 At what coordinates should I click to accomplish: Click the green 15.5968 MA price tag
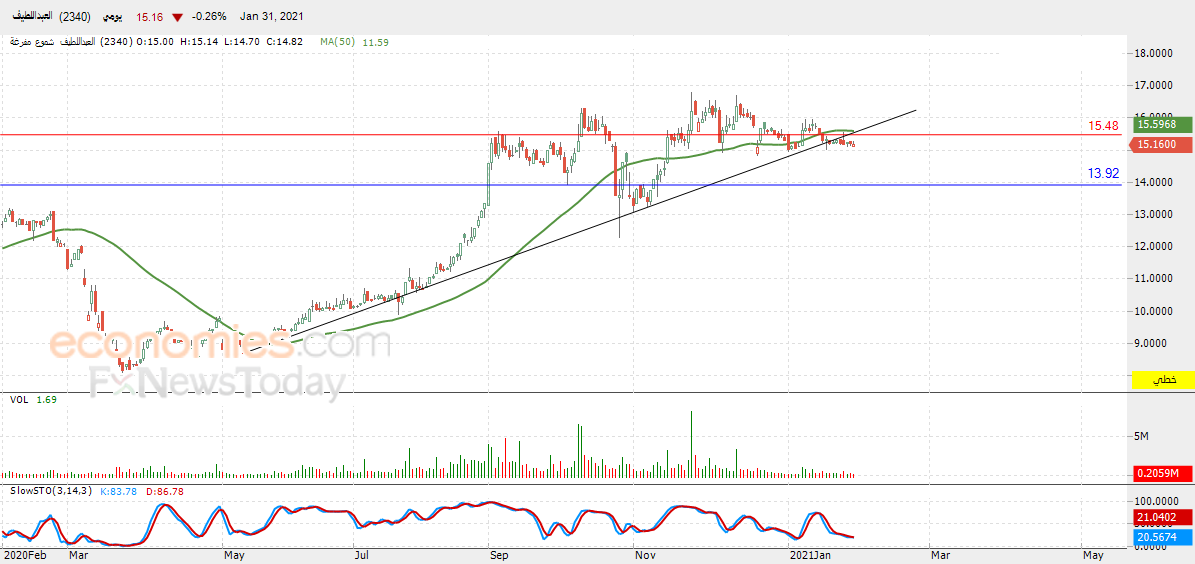click(1162, 123)
